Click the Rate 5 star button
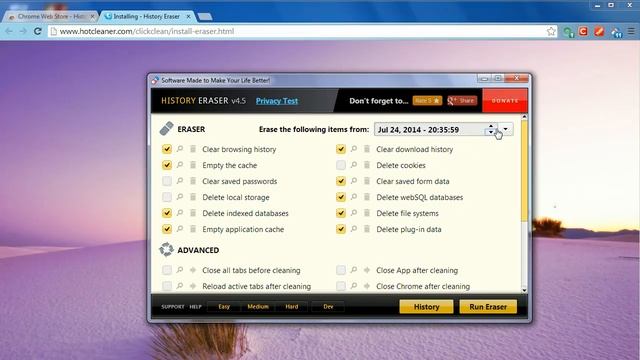This screenshot has height=360, width=640. (427, 100)
